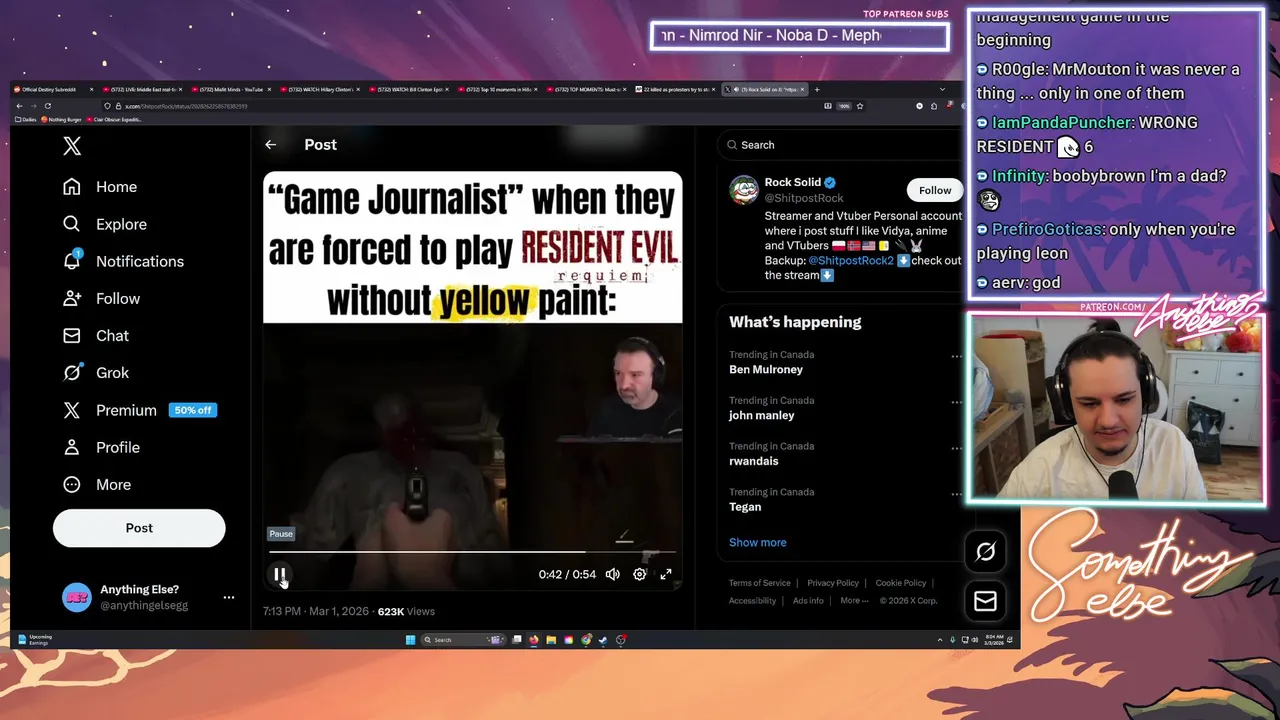Screen dimensions: 1280x720
Task: Open Firefox from the taskbar
Action: (534, 640)
